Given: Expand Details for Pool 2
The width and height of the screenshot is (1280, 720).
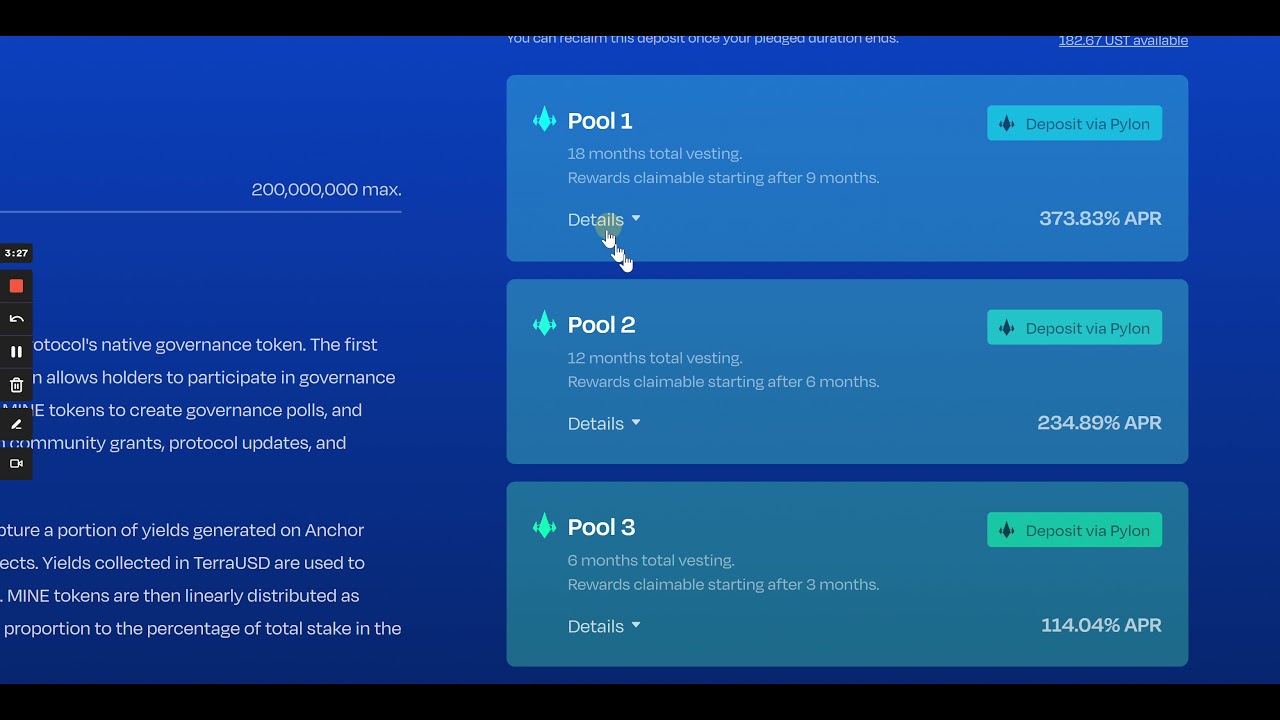Looking at the screenshot, I should coord(604,423).
